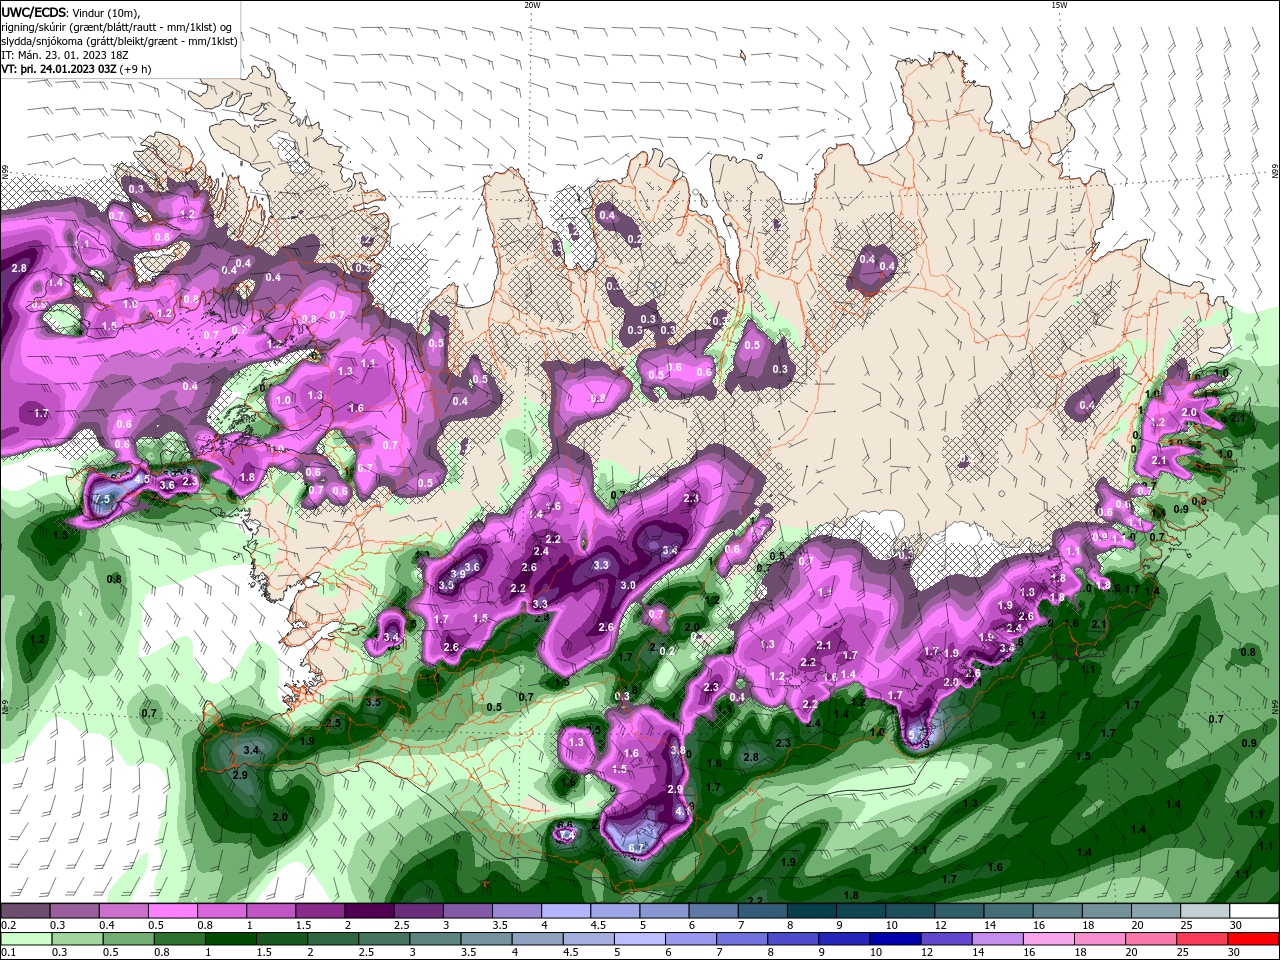
Task: Click the 'UWC/ECDS: Vindur (10m),' title text
Action: coord(71,12)
